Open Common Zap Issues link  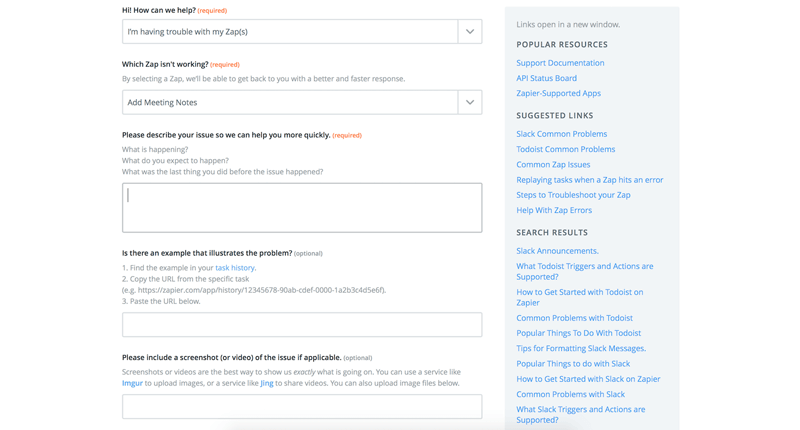pos(553,165)
